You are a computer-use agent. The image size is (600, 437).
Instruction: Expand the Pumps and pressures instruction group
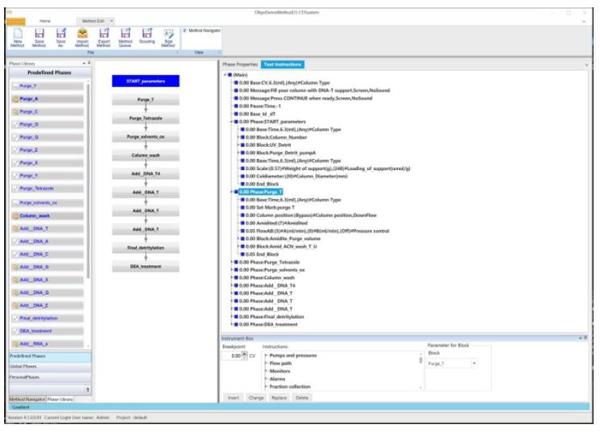264,356
